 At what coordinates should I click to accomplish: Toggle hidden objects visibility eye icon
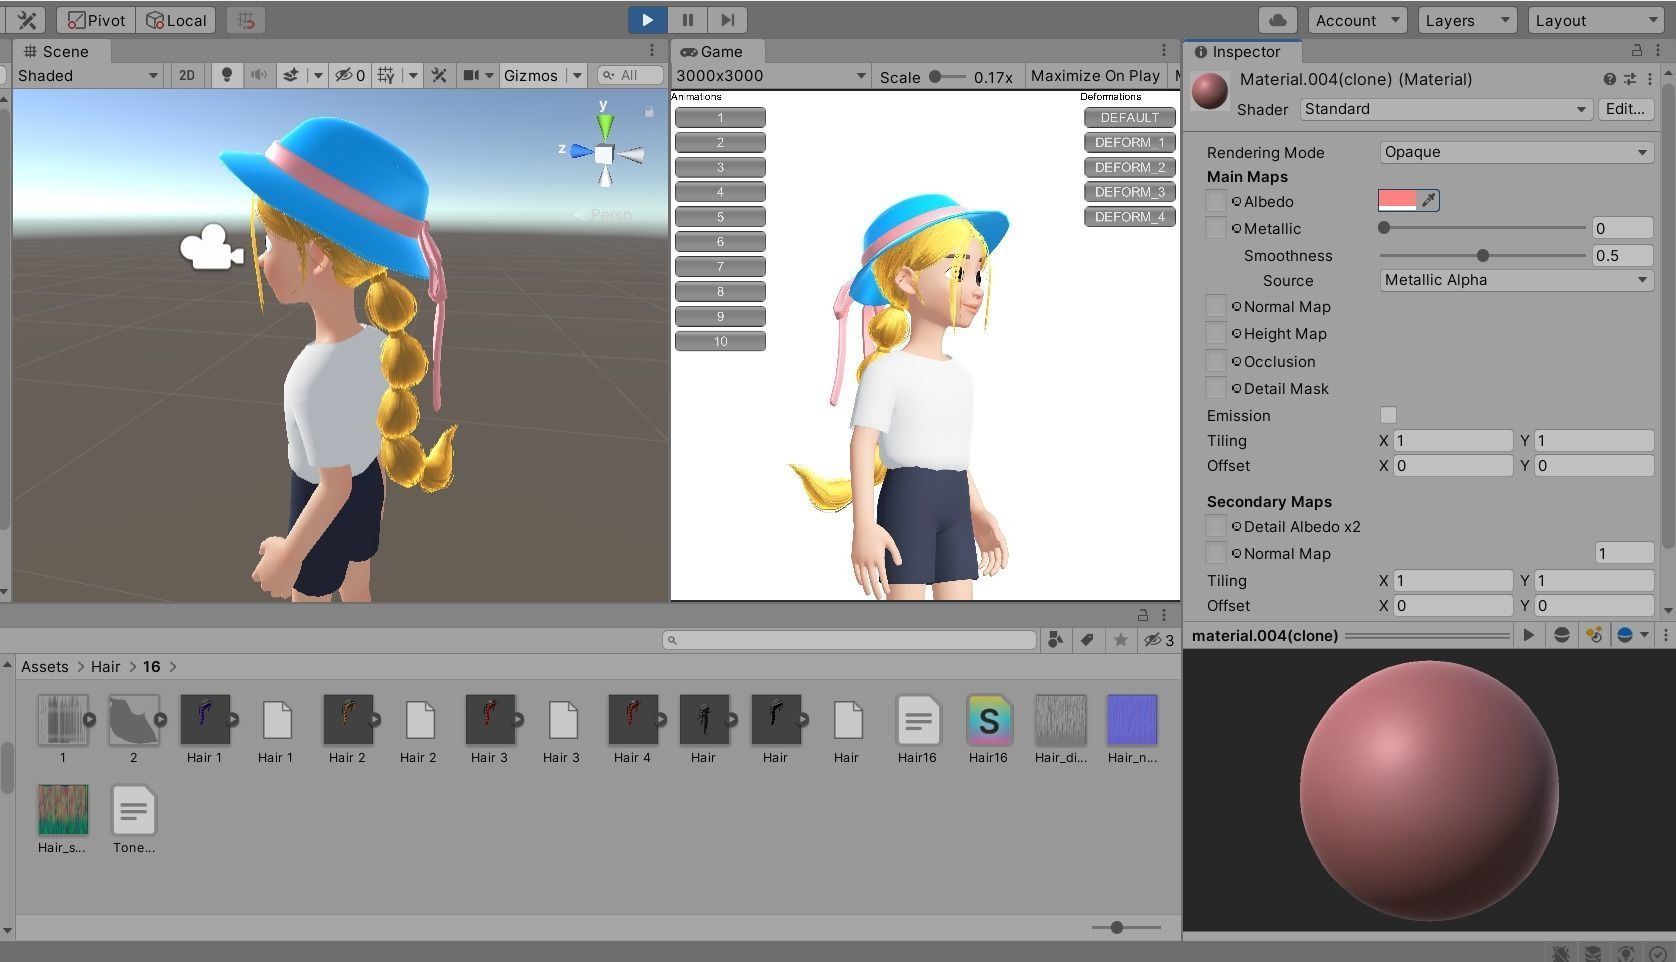coord(350,75)
